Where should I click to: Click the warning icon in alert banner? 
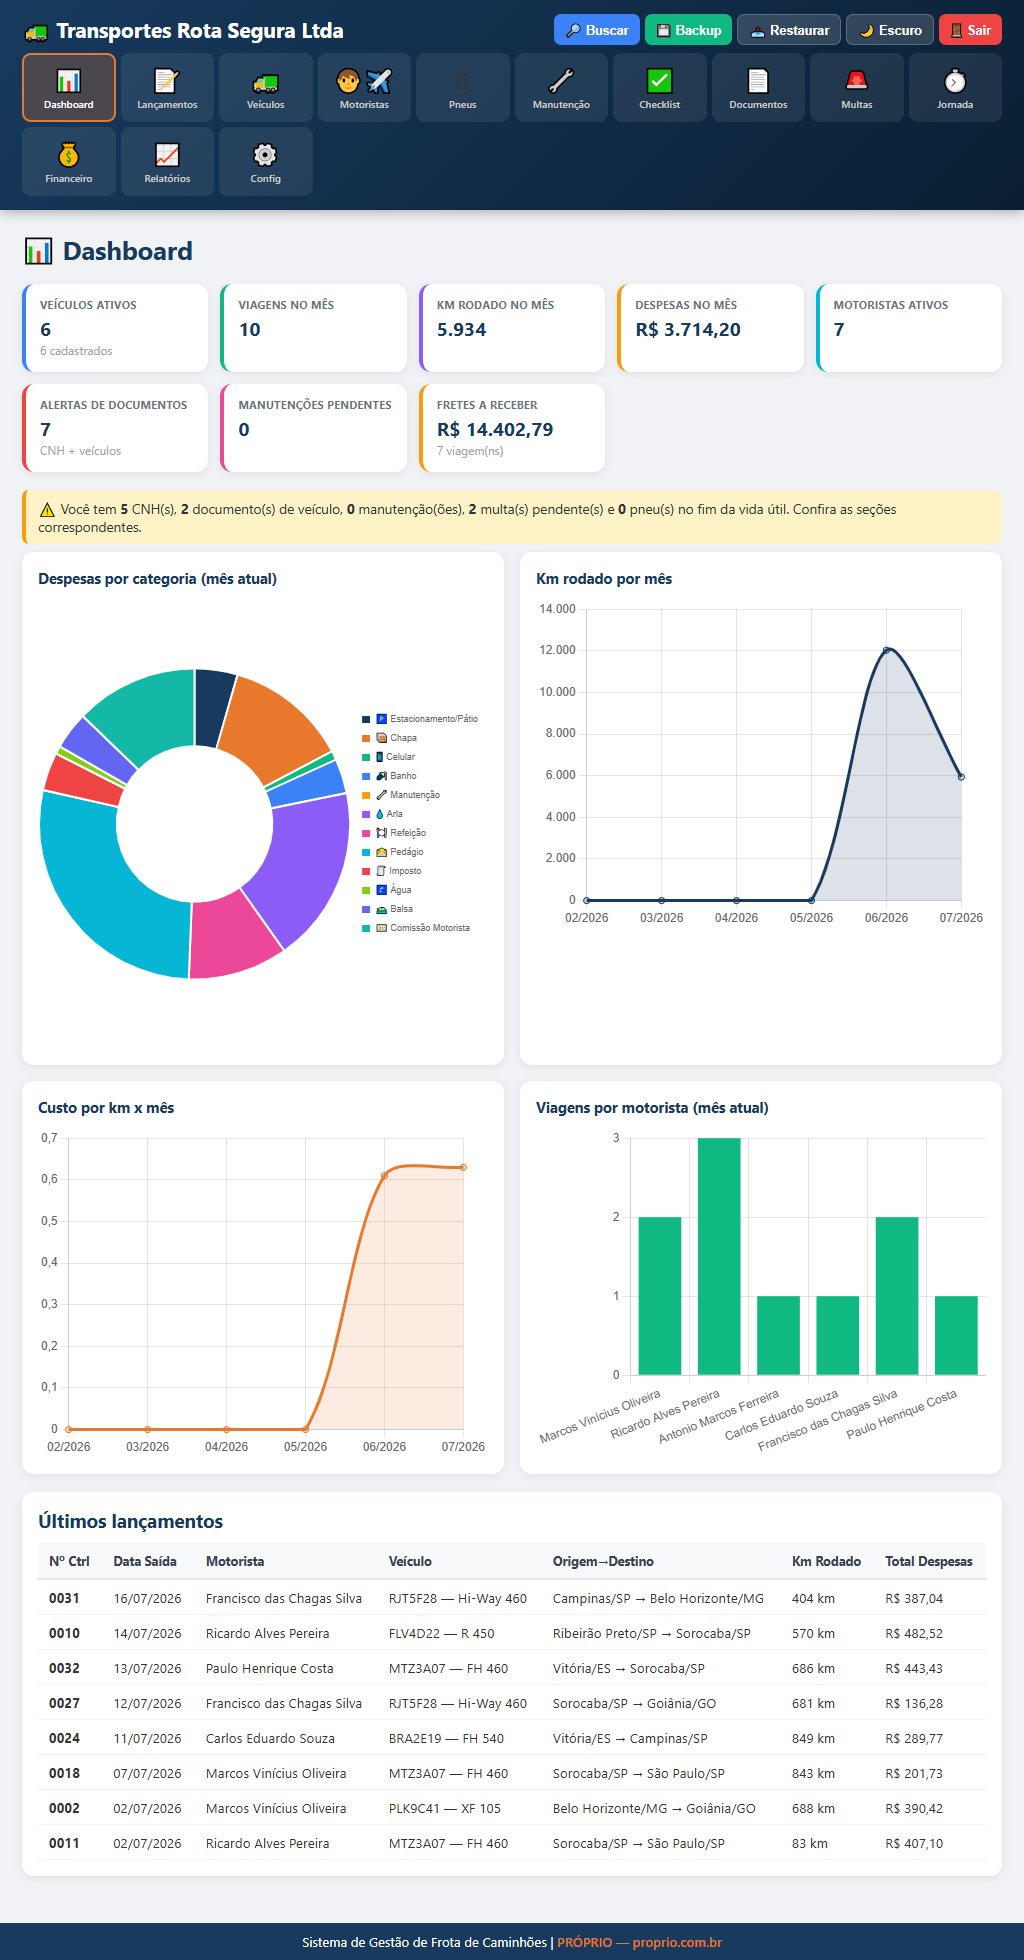tap(47, 510)
